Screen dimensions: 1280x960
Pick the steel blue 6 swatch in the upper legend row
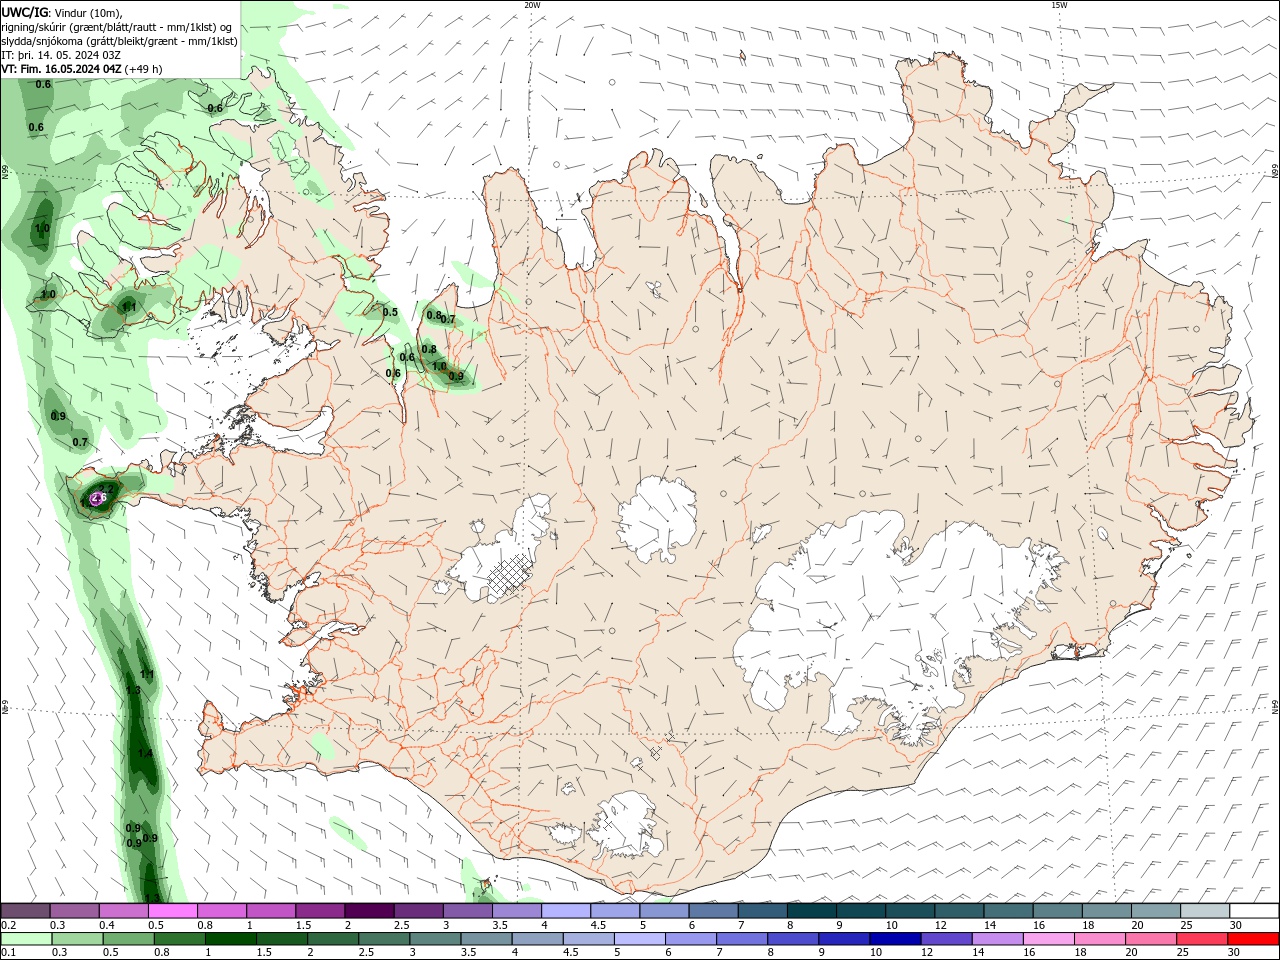click(713, 911)
